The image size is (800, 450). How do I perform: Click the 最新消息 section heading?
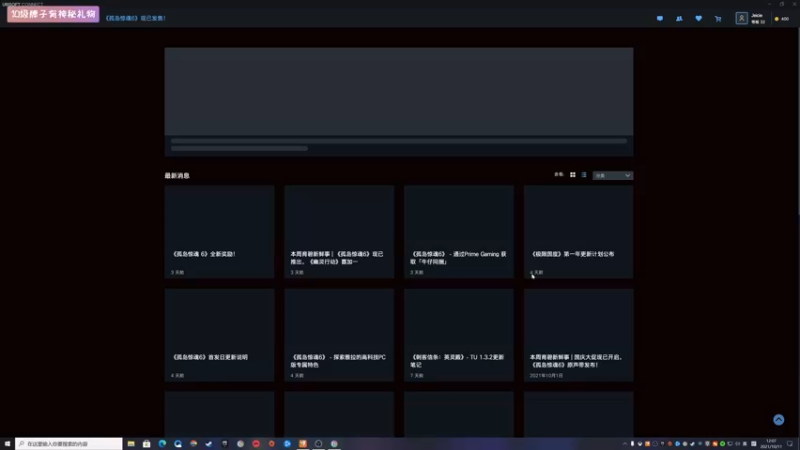pos(177,176)
